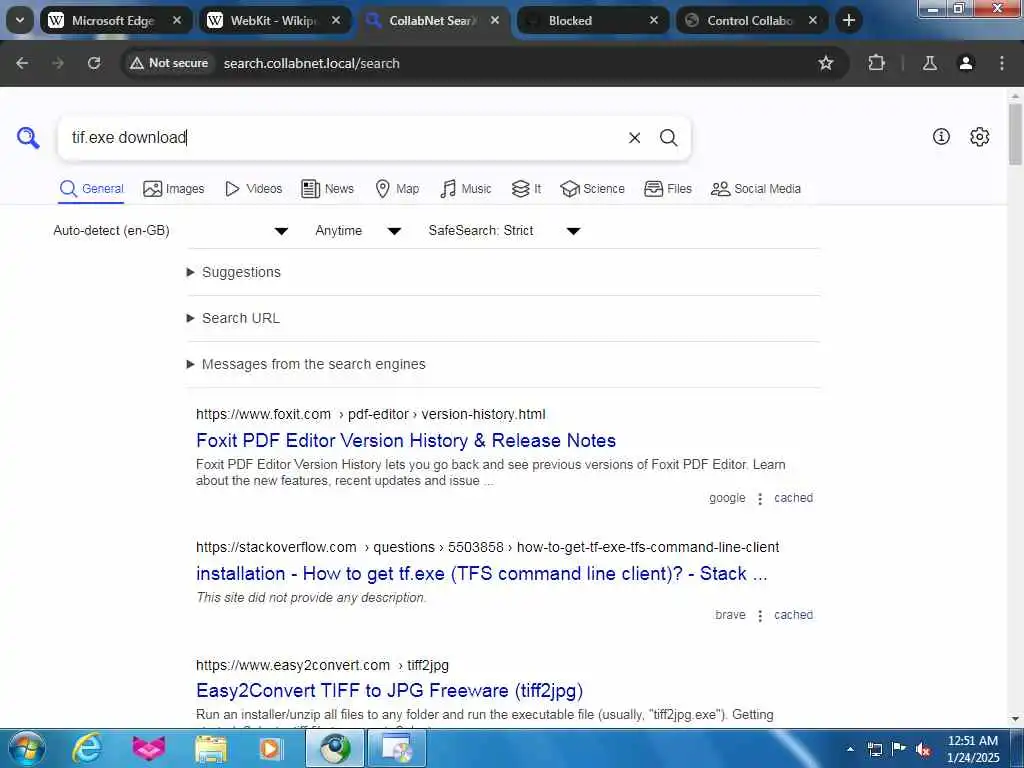Open the stackoverflow tf.exe installation result

pos(482,574)
